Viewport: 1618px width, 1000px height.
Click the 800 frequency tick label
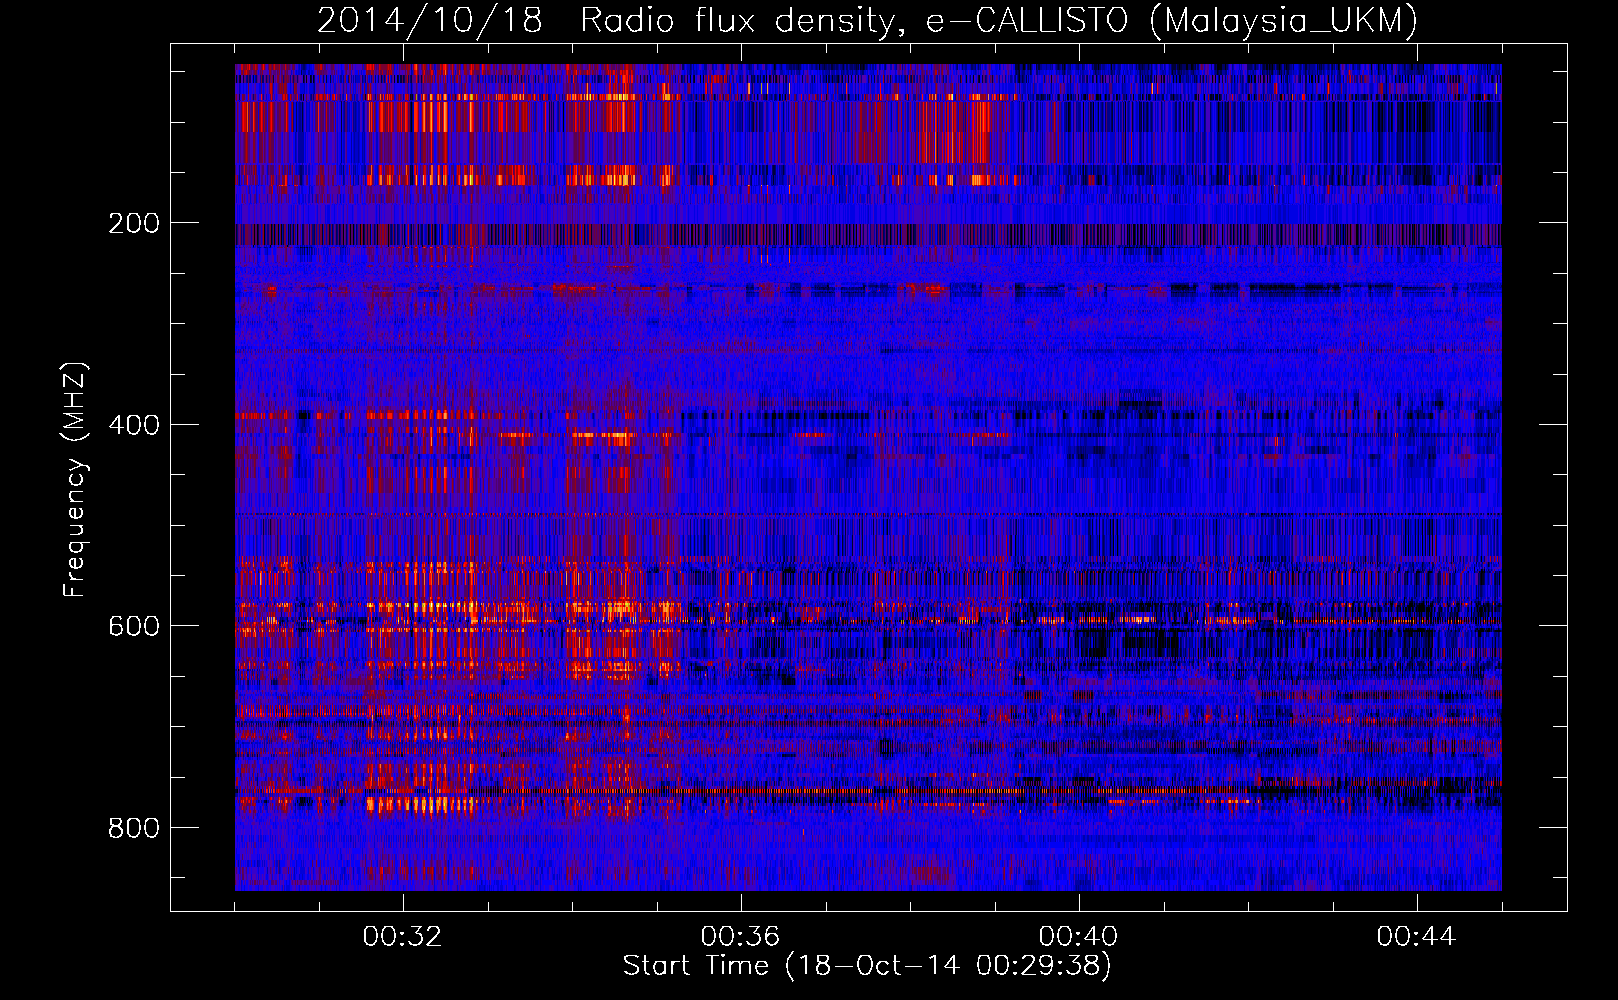pyautogui.click(x=134, y=828)
